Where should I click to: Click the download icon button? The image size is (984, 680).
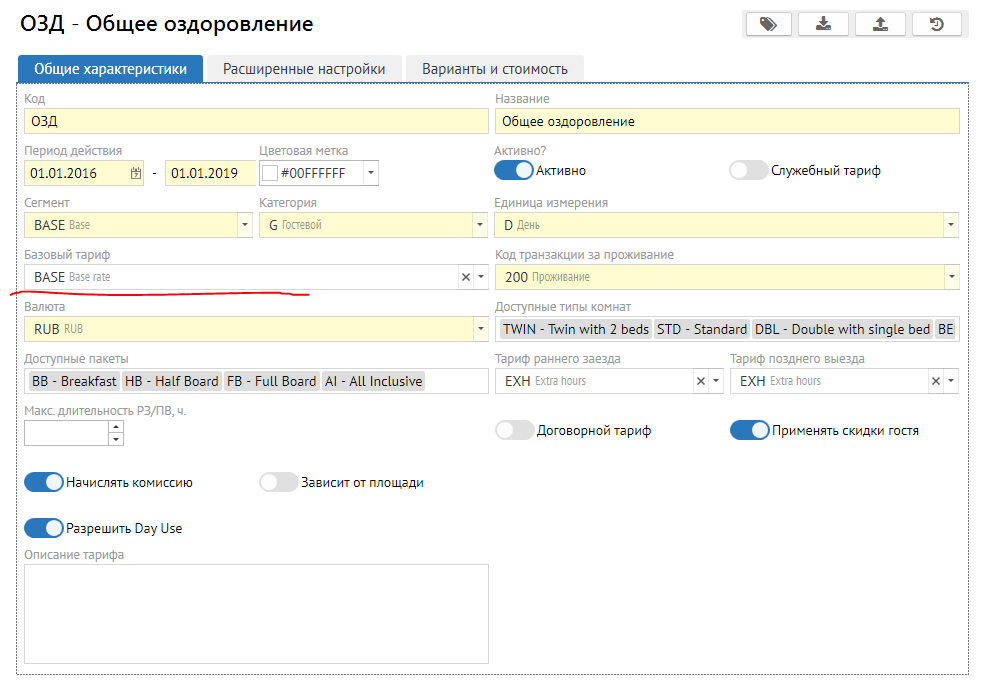pyautogui.click(x=824, y=25)
